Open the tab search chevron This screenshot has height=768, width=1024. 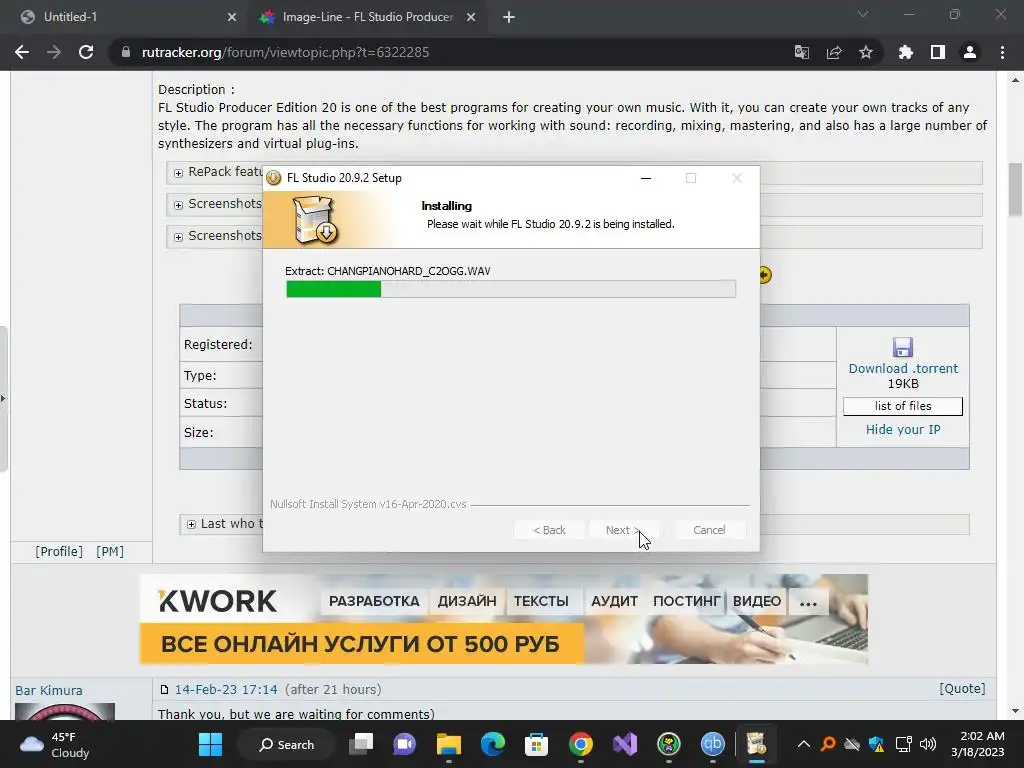tap(863, 14)
